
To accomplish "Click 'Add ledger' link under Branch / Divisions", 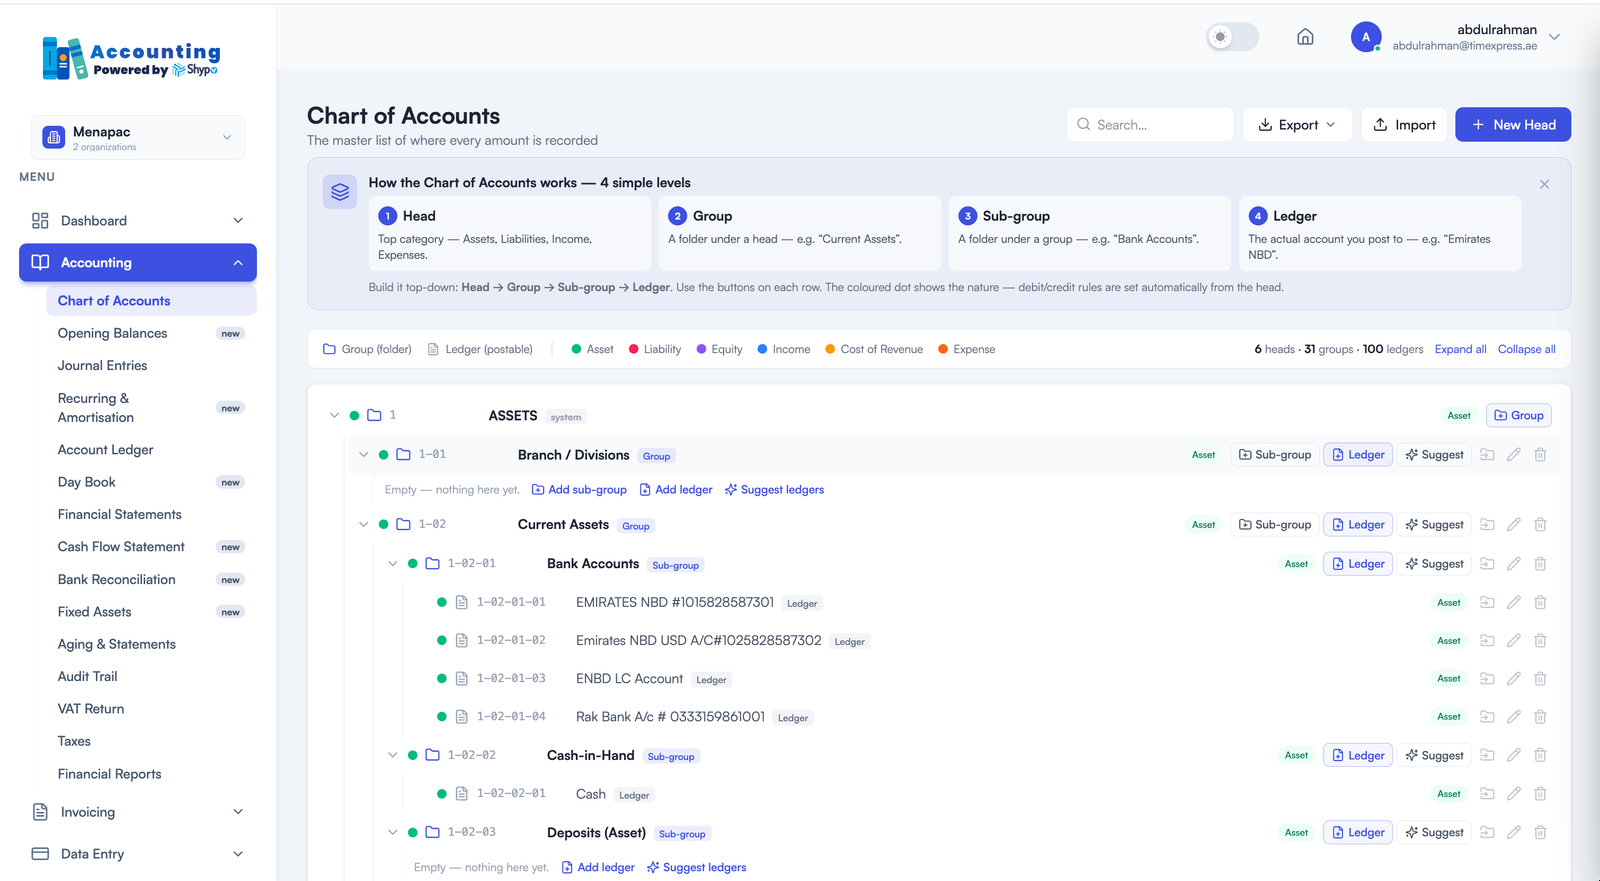I will click(676, 490).
